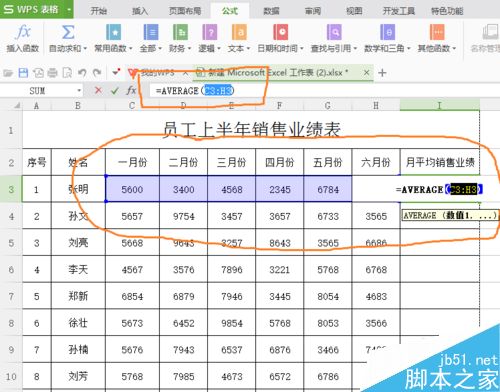Image resolution: width=500 pixels, height=392 pixels.
Task: Open the common functions star icon
Action: pos(114,32)
